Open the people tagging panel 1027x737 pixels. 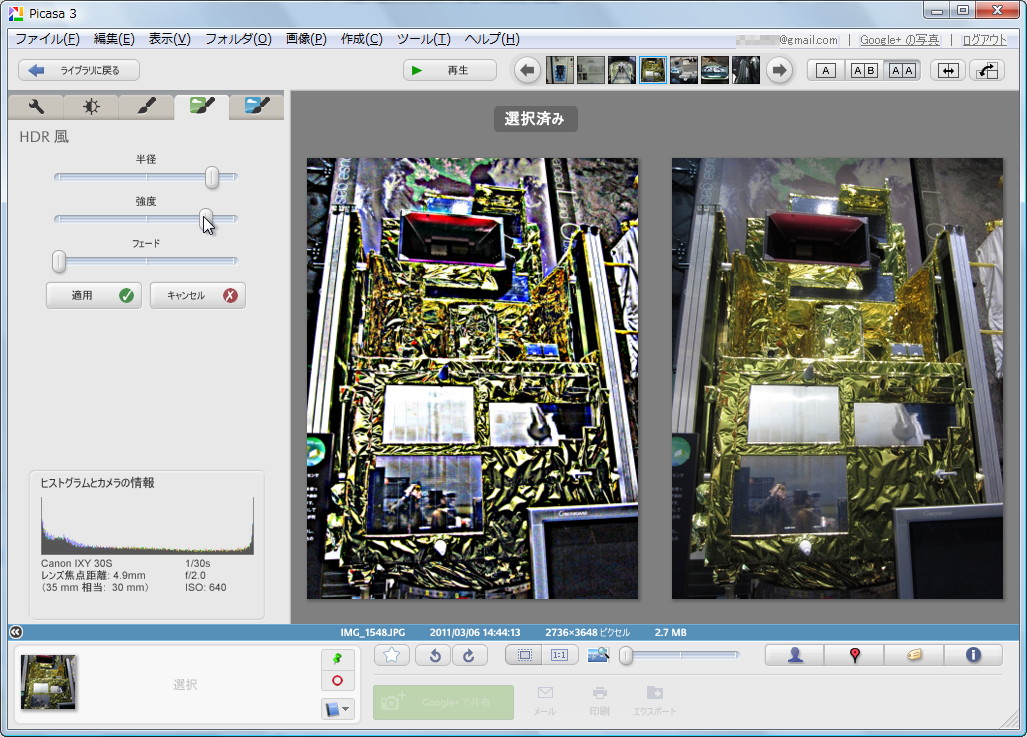[795, 655]
